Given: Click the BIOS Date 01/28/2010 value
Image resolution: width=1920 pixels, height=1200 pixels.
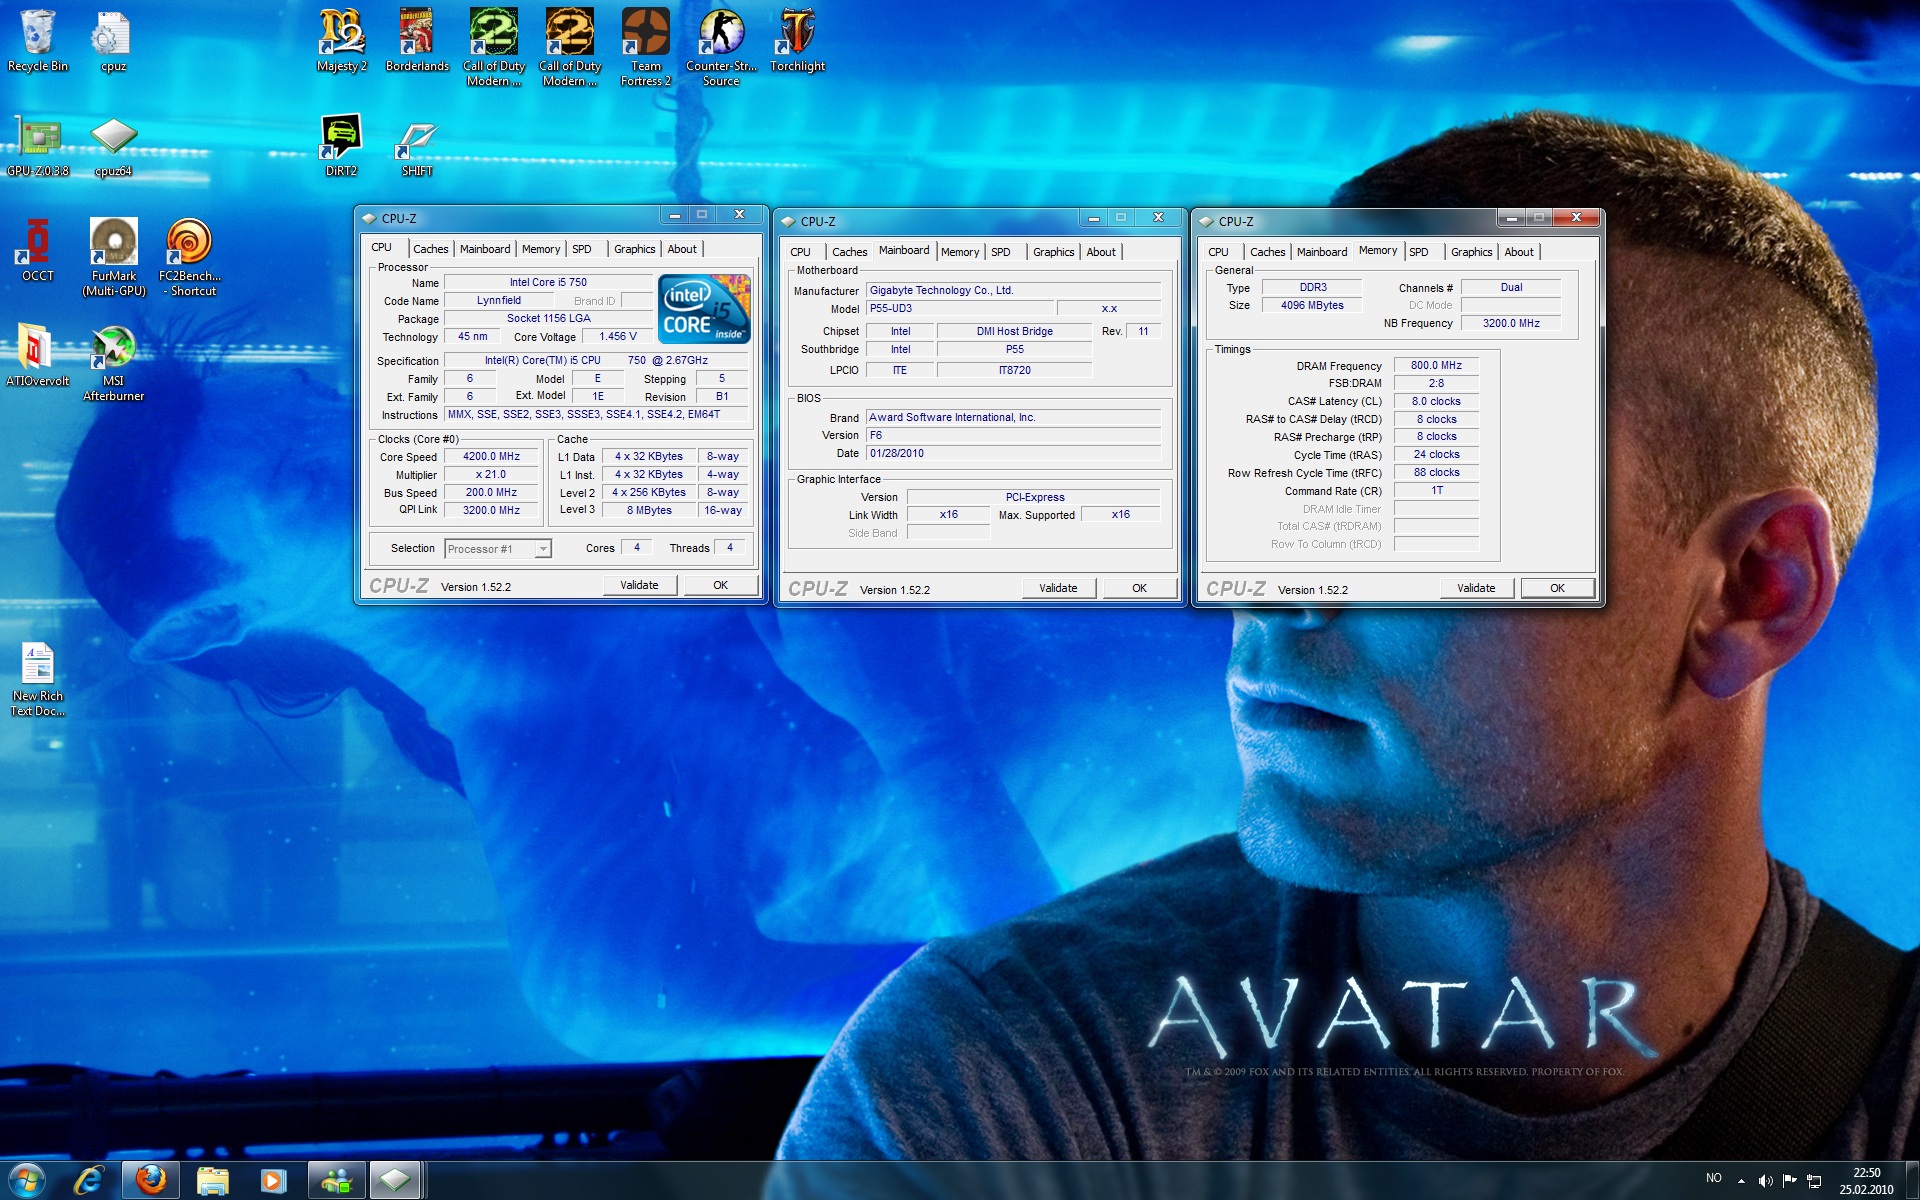Looking at the screenshot, I should 1013,453.
